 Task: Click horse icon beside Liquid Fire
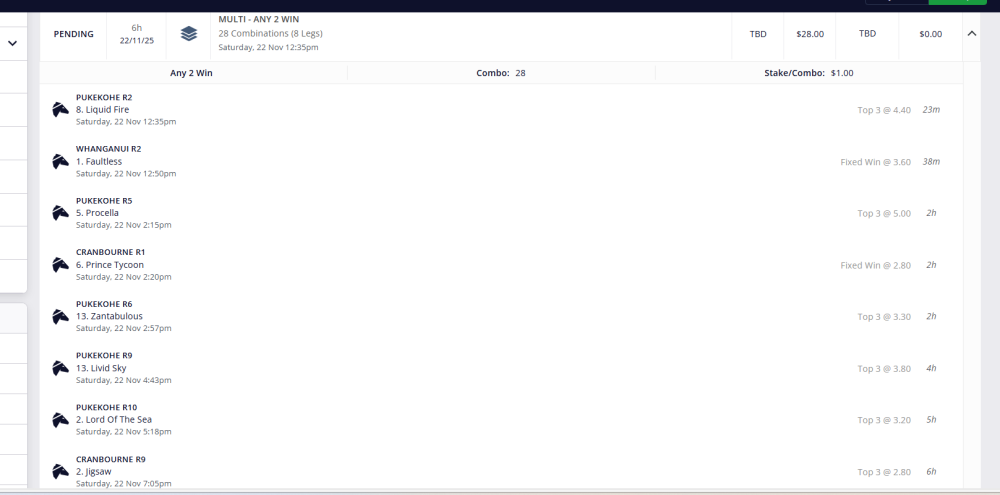coord(61,110)
